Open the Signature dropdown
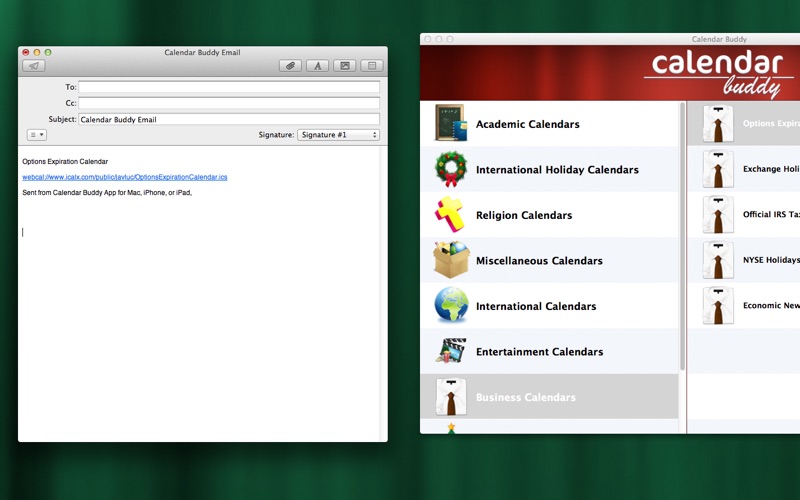This screenshot has height=500, width=800. pyautogui.click(x=339, y=135)
